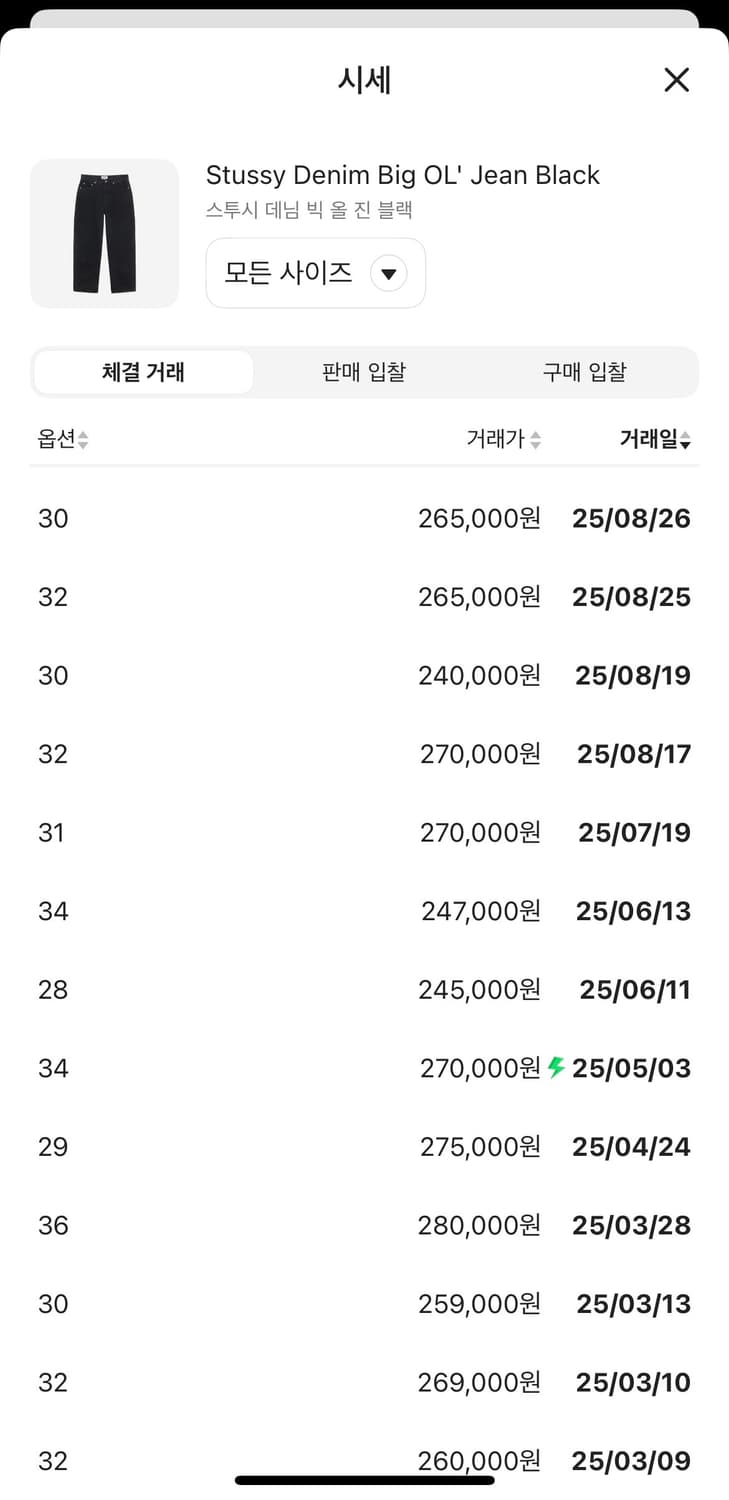Select the 체결 거래 tab

(143, 372)
